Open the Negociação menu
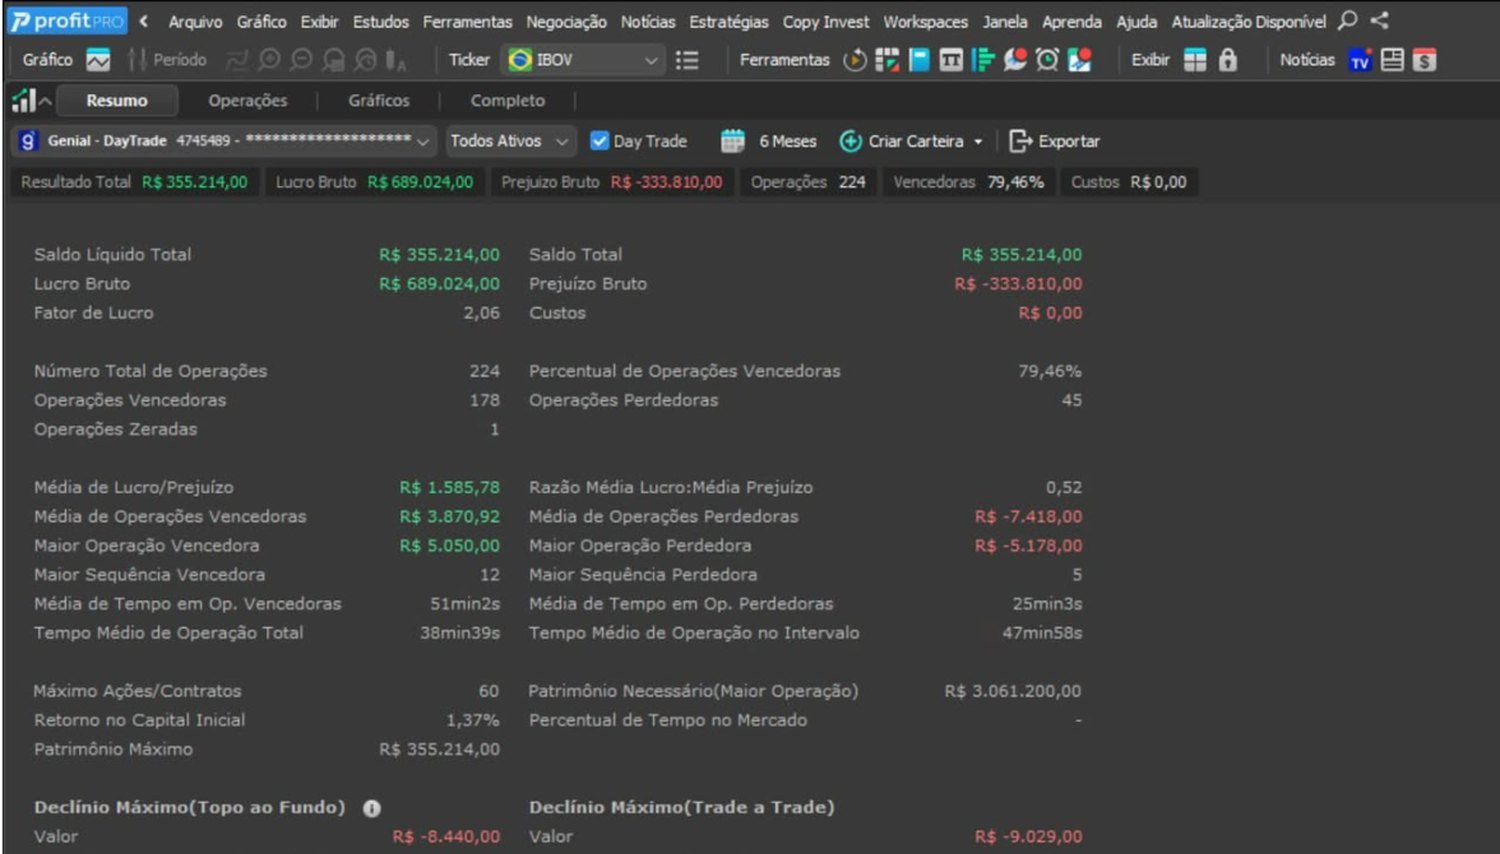 tap(566, 21)
